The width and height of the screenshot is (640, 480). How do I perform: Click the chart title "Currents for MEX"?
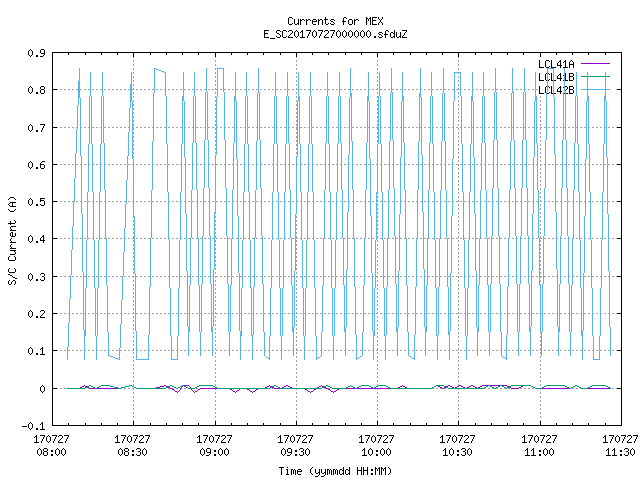tap(335, 21)
